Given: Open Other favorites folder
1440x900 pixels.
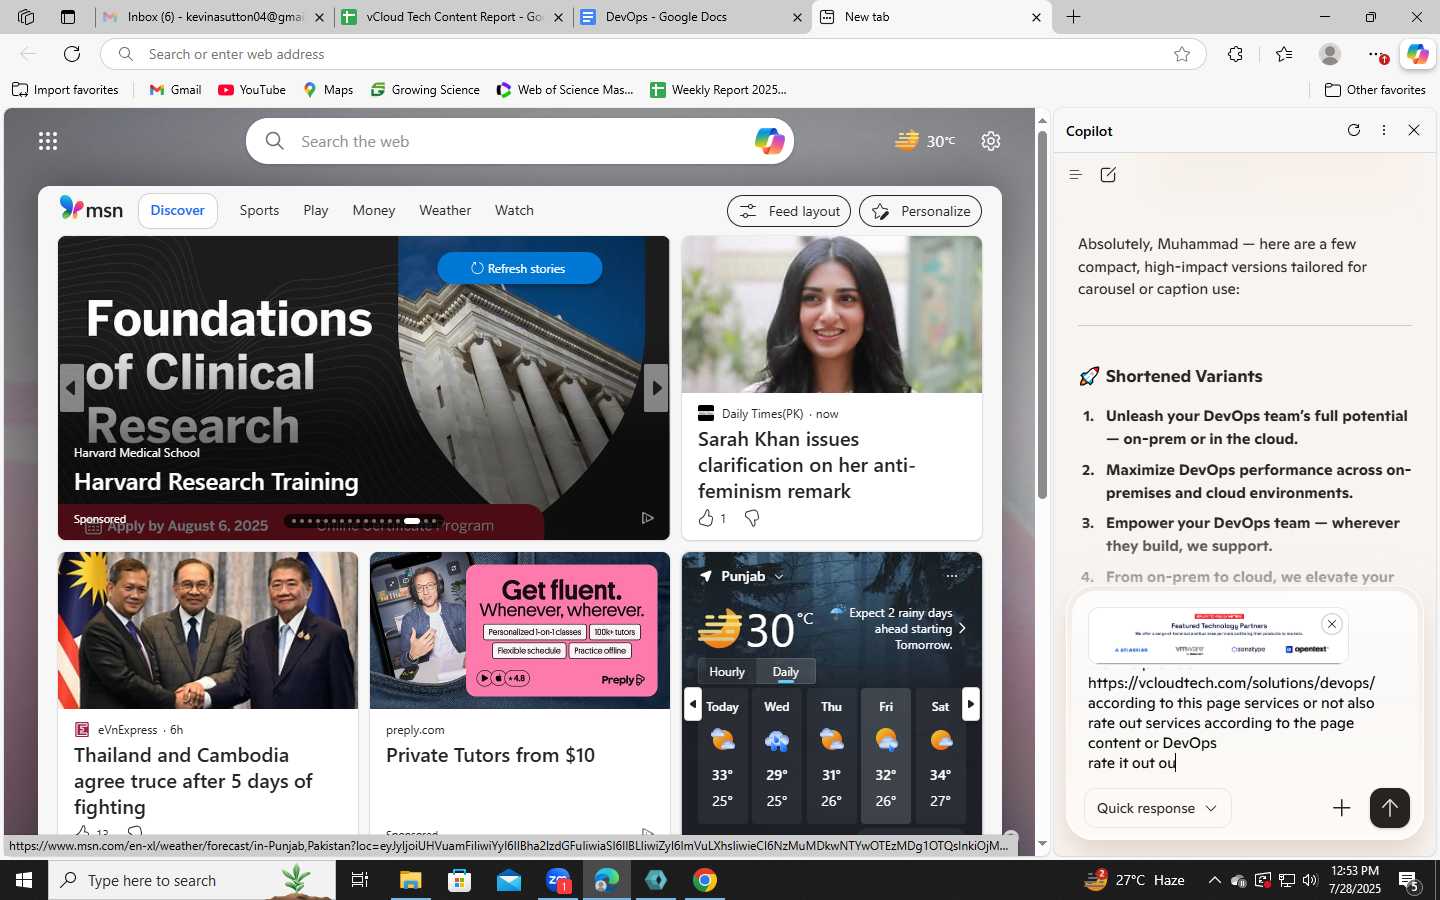Looking at the screenshot, I should tap(1376, 90).
